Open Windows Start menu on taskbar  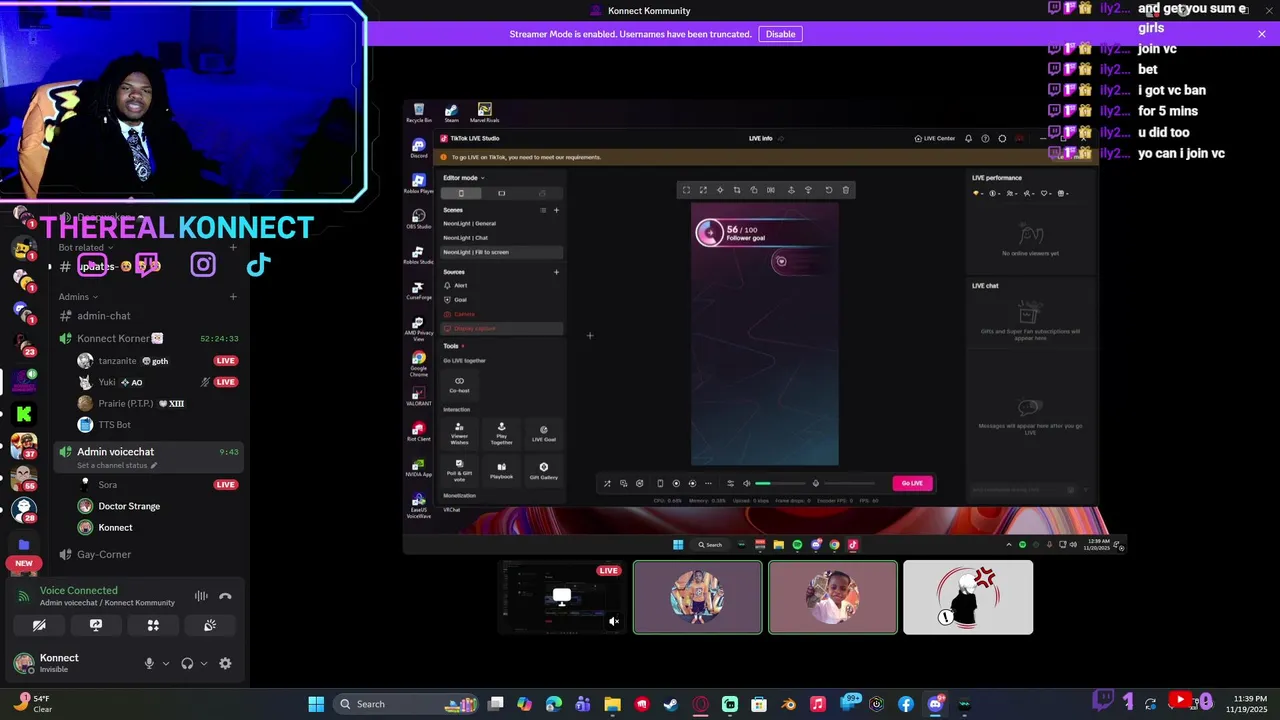[x=316, y=704]
